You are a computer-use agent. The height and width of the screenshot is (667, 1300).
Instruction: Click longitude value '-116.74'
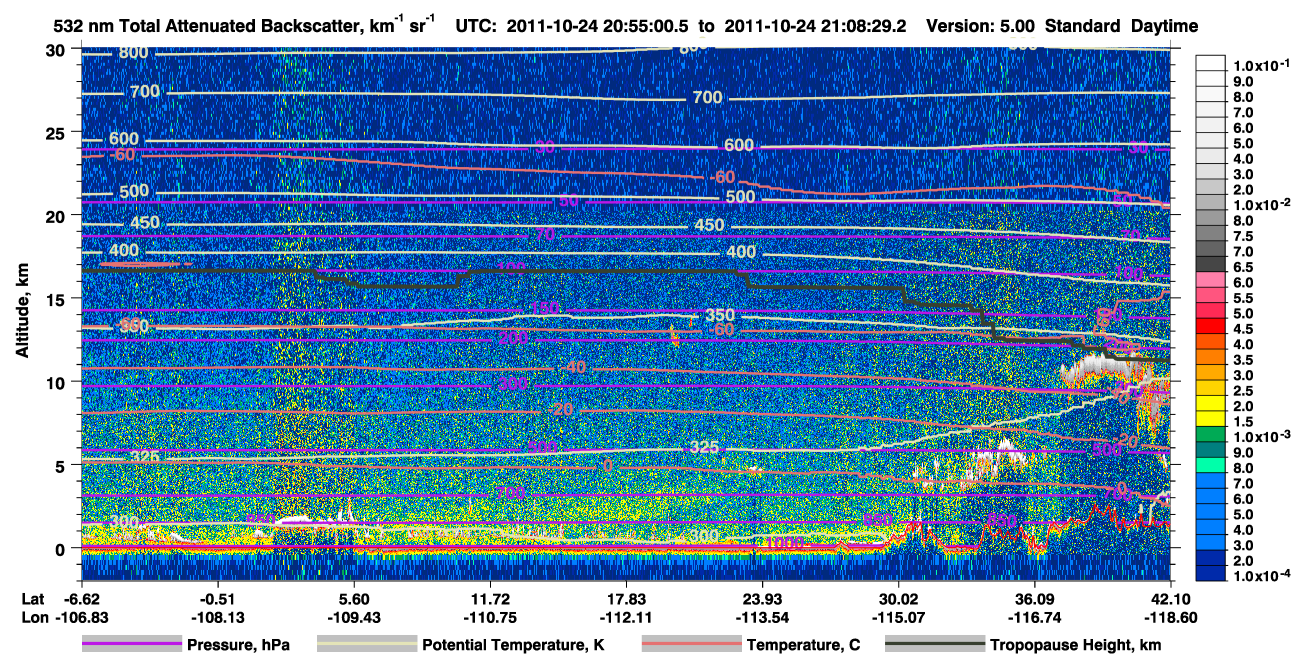1035,617
